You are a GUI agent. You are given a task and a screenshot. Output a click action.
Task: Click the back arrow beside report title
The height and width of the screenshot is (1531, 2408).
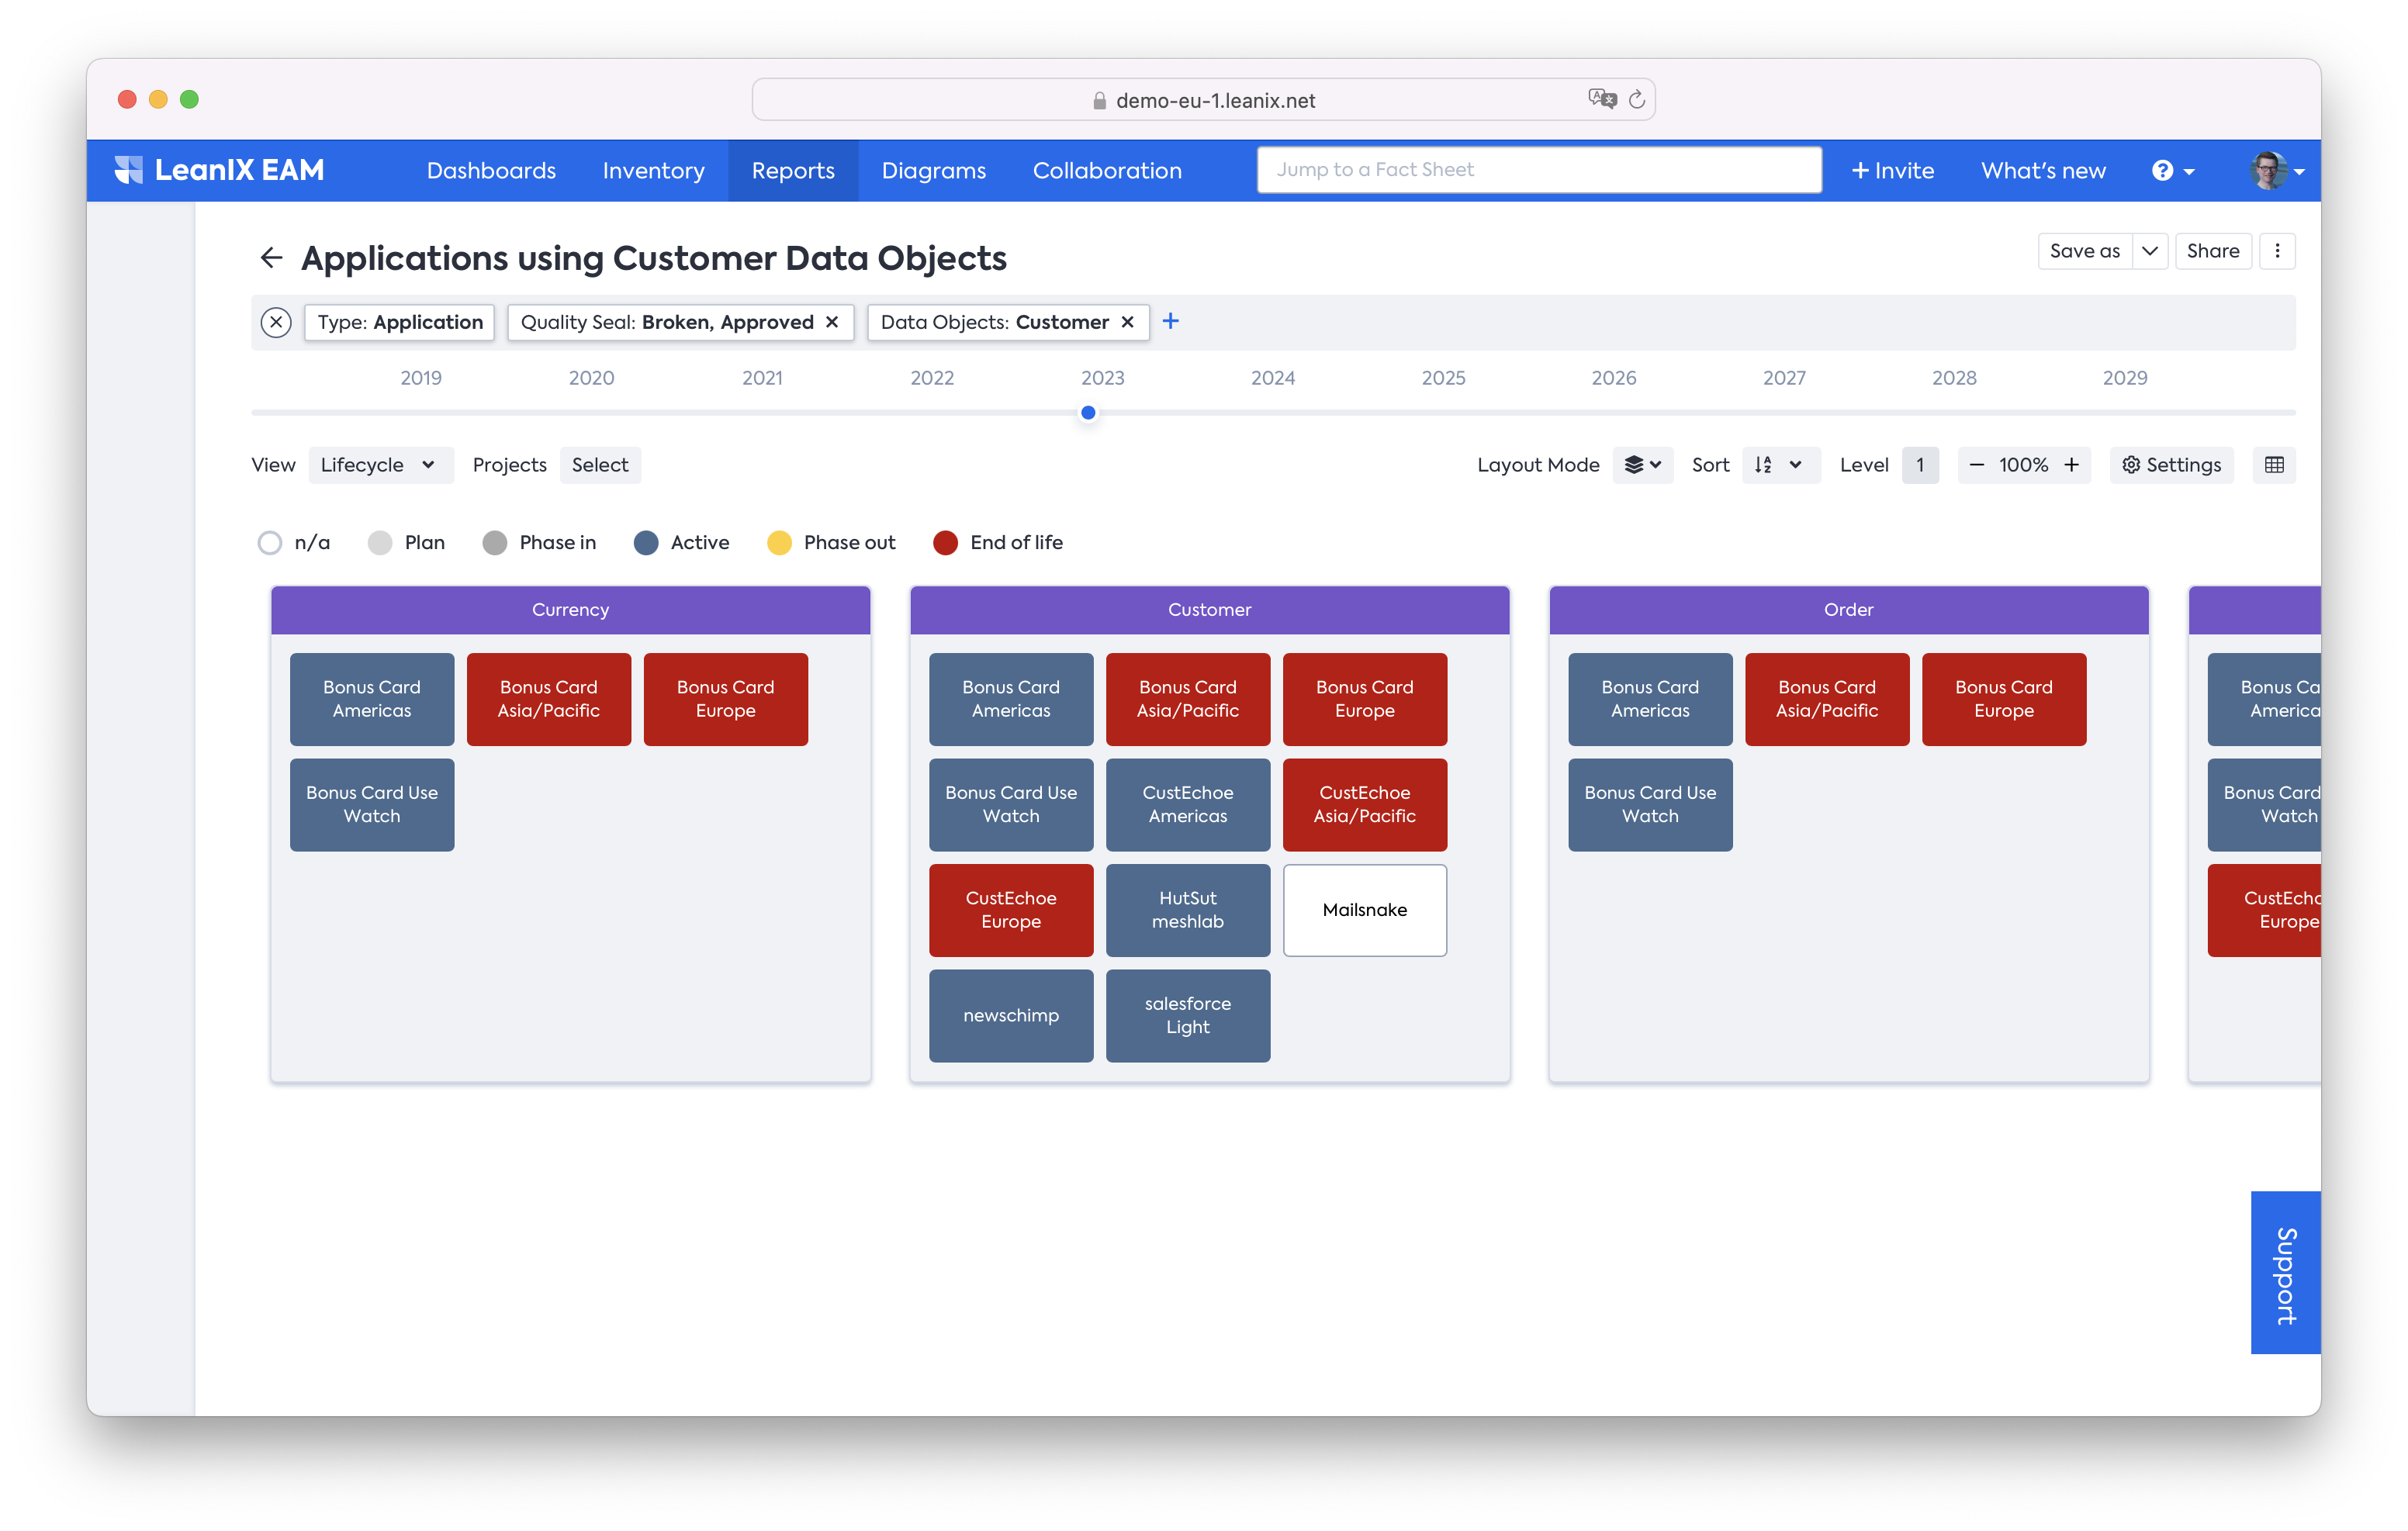click(271, 258)
